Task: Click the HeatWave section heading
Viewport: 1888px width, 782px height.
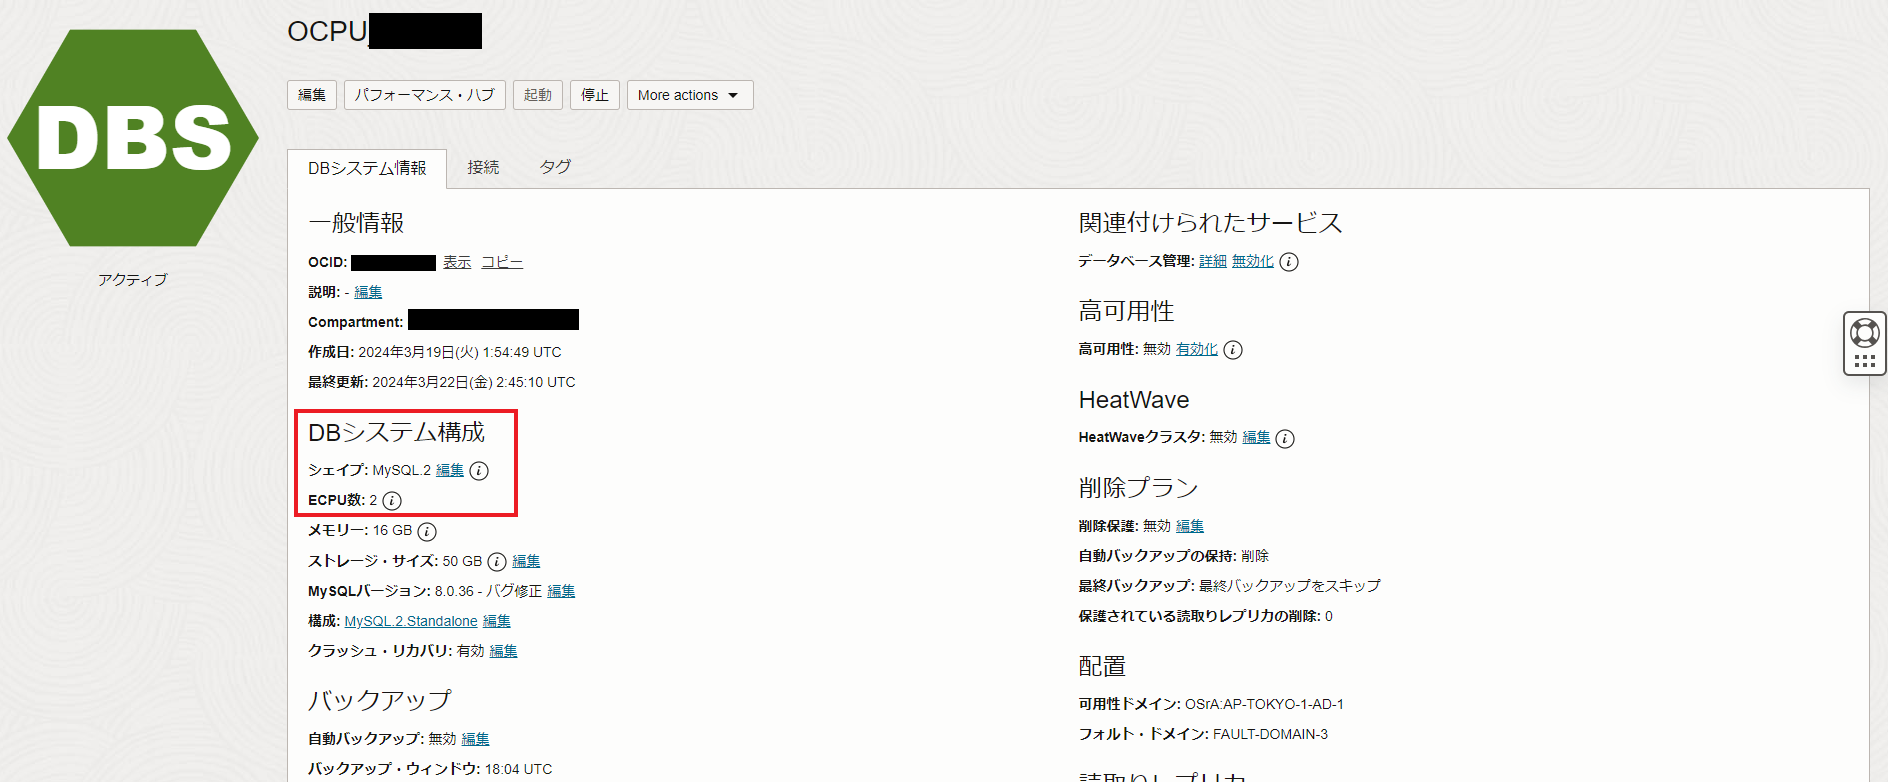Action: click(1134, 400)
